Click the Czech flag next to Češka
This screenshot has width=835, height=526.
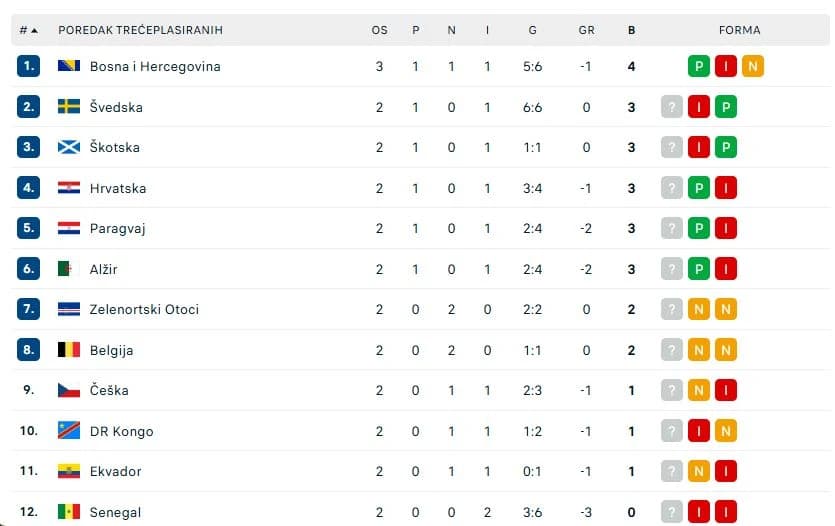(x=69, y=390)
